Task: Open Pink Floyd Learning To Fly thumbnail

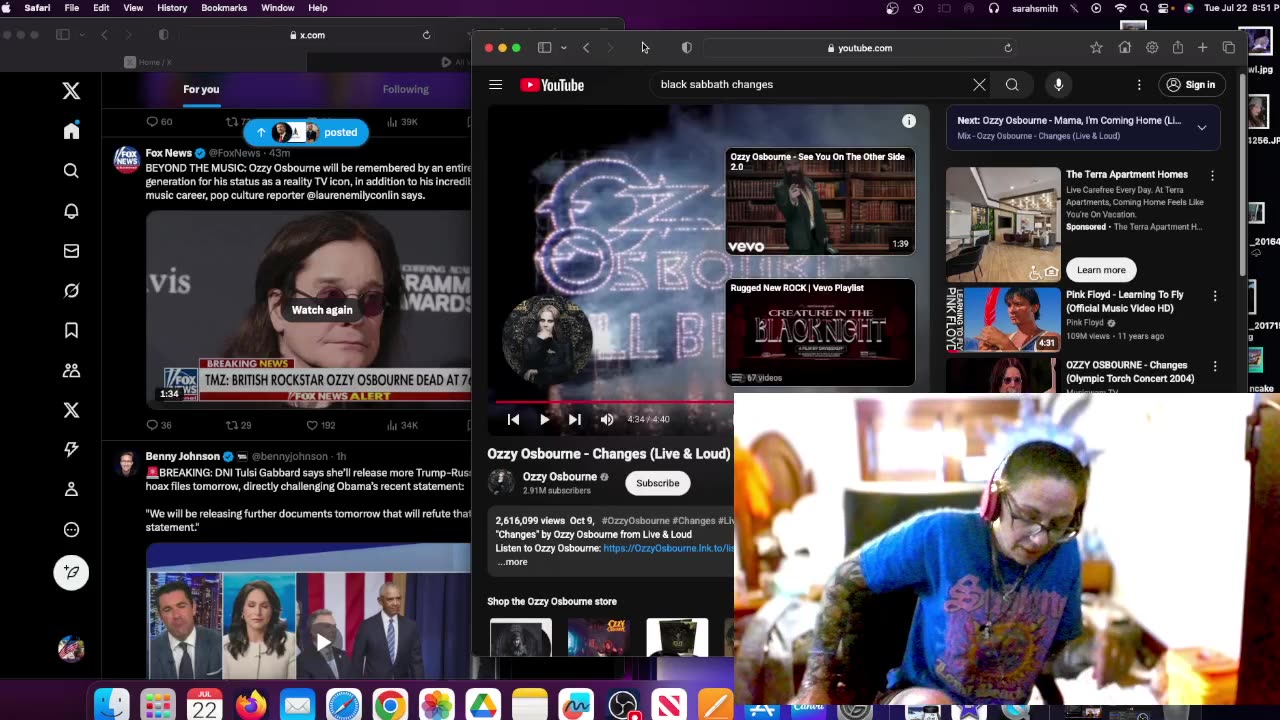Action: 1003,320
